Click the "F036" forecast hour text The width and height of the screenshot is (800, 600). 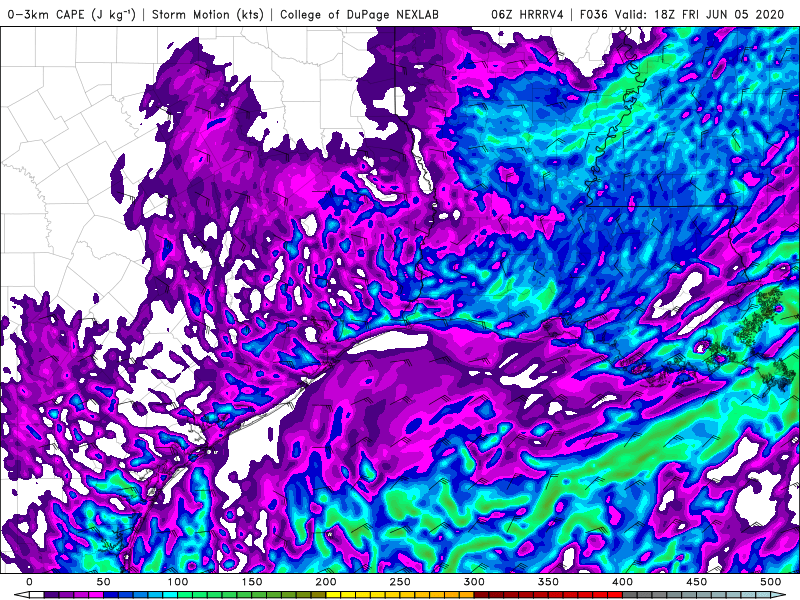click(x=594, y=14)
